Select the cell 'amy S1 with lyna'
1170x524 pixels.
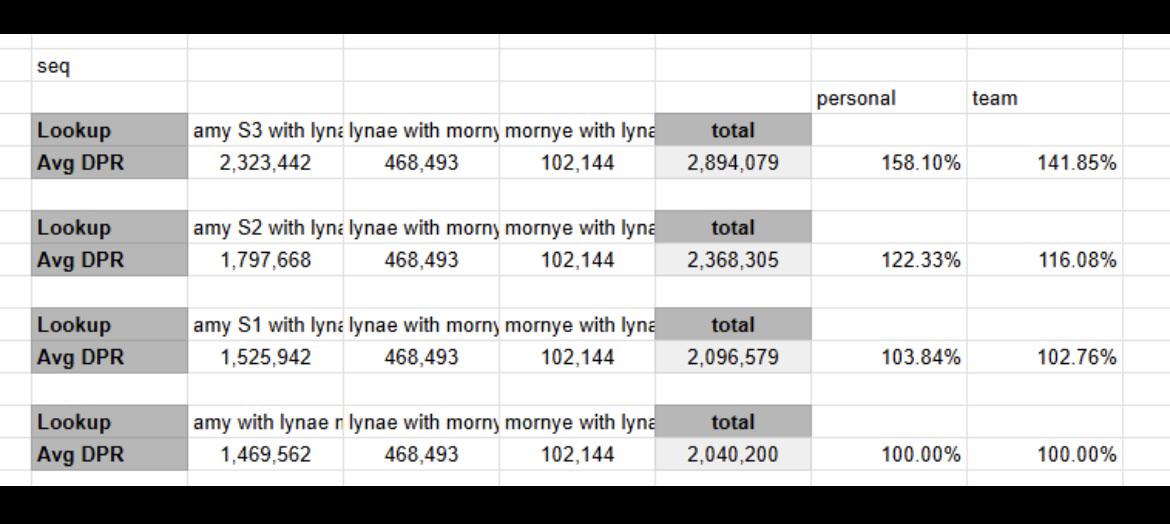pos(266,324)
